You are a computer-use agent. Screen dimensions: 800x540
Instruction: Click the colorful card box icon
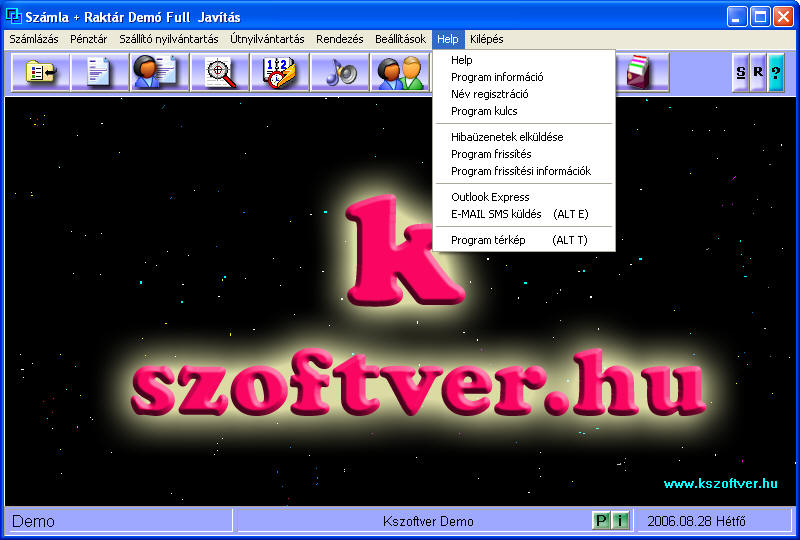642,72
